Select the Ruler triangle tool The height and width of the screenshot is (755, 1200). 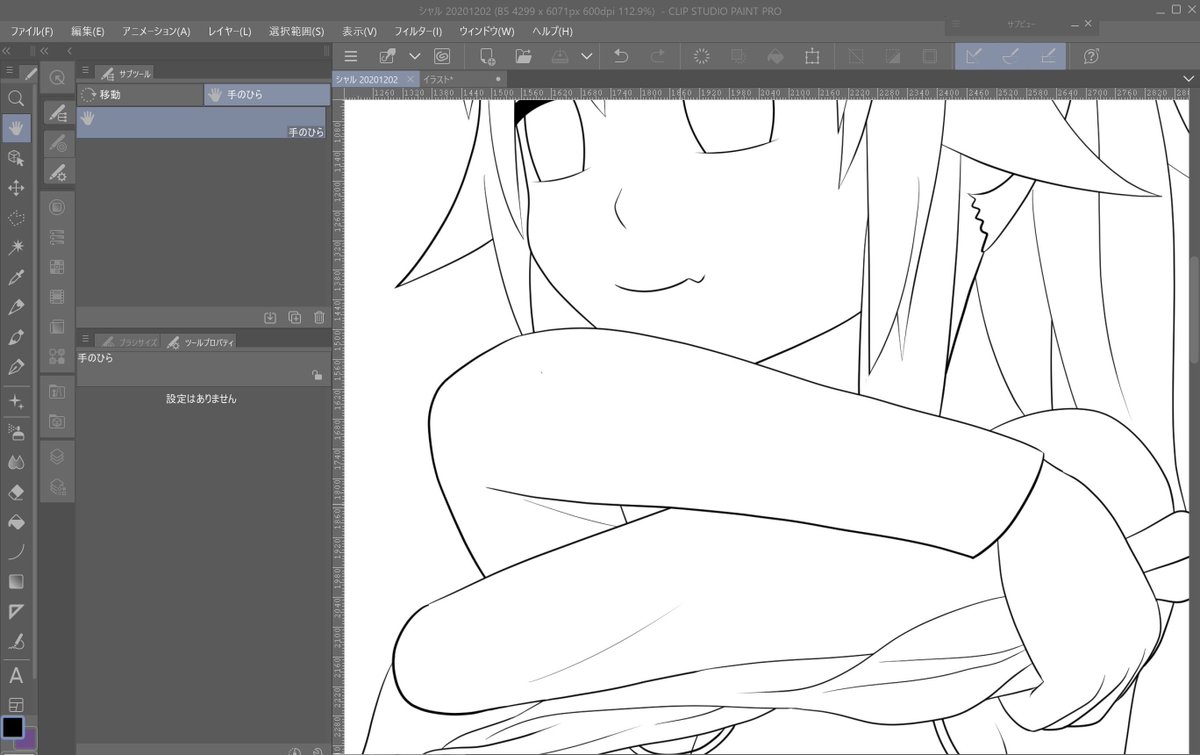(16, 611)
